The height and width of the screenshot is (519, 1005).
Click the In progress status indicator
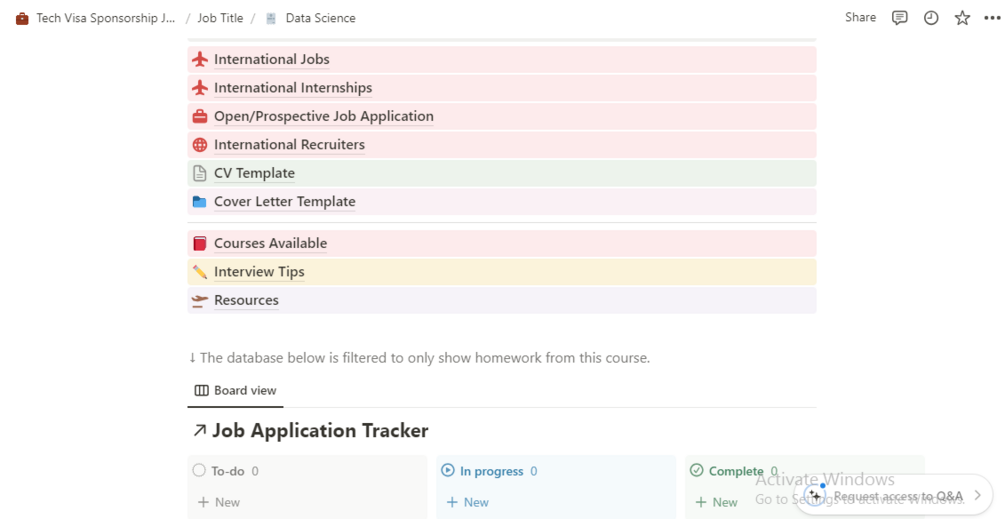pos(448,471)
